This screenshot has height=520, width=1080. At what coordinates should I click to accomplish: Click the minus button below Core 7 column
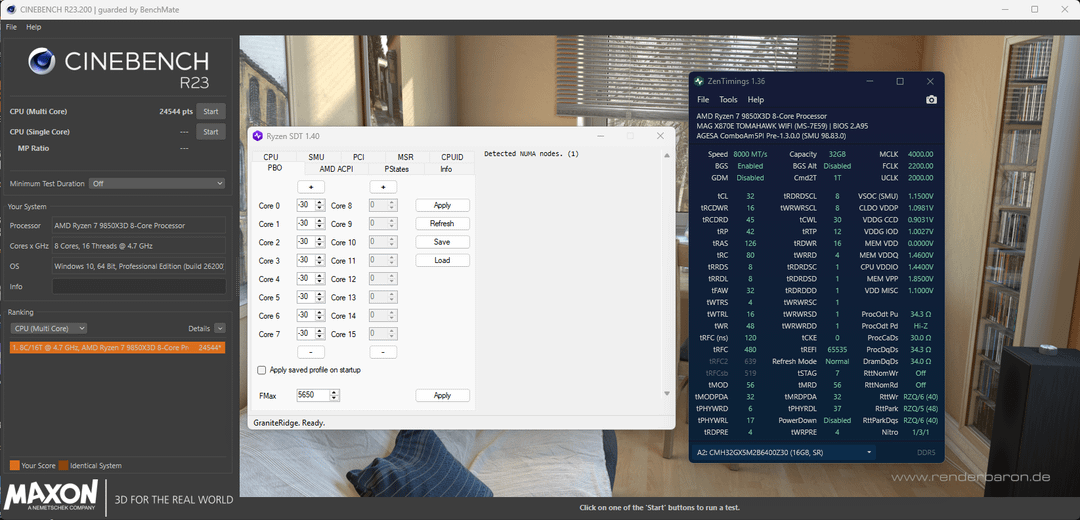click(310, 352)
